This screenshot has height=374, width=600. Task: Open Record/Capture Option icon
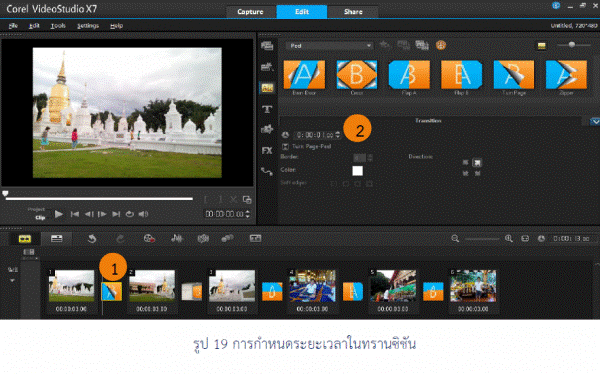149,238
